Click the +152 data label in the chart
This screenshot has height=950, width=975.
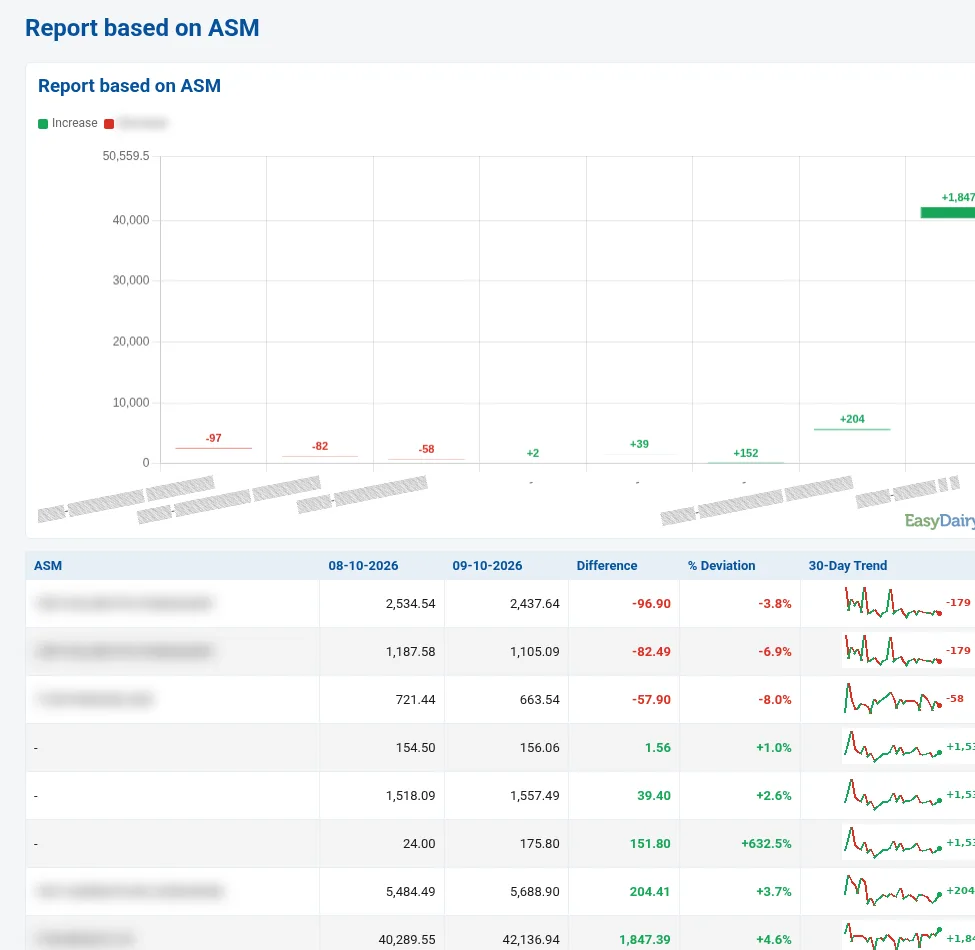click(x=746, y=453)
